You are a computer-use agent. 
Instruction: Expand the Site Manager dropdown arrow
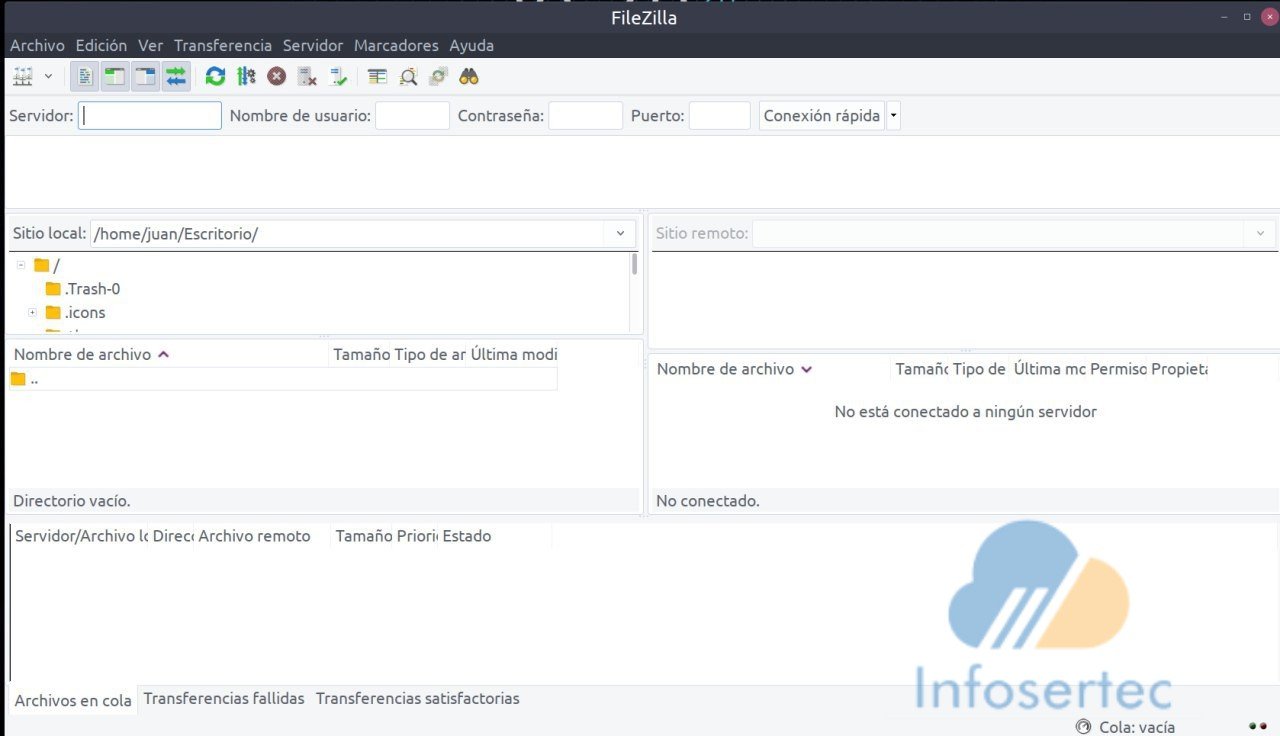48,76
